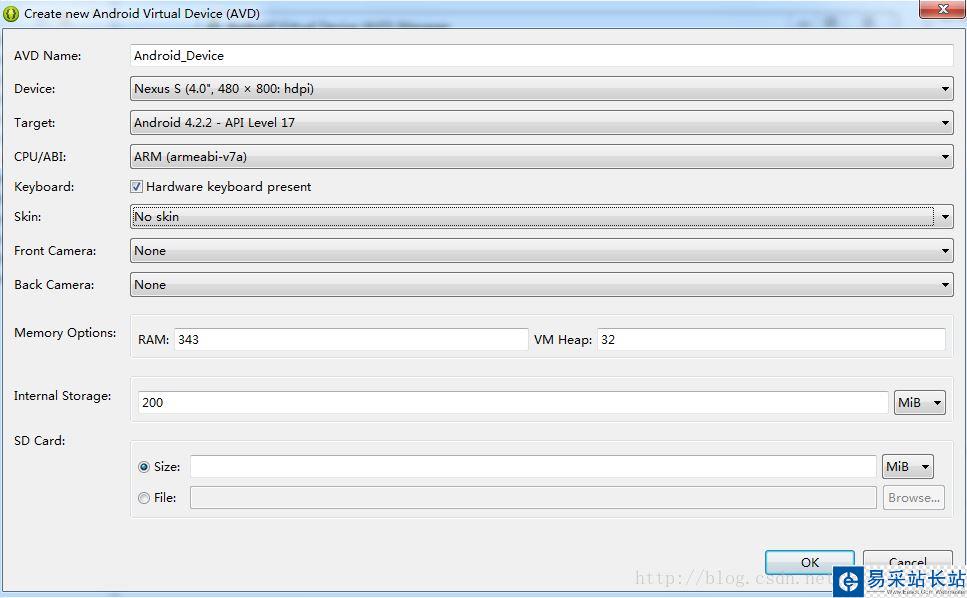This screenshot has width=967, height=598.
Task: Open the Device dropdown showing Nexus S
Action: (541, 89)
